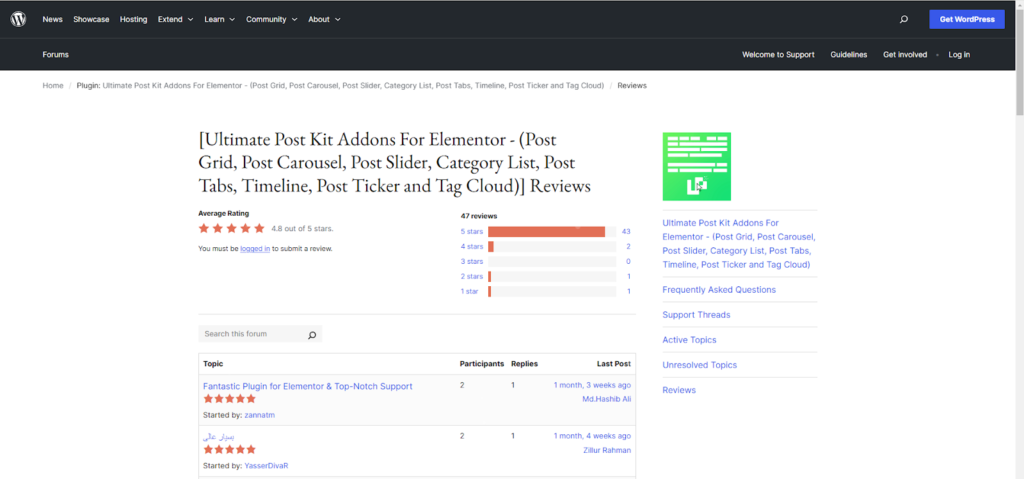This screenshot has width=1024, height=479.
Task: Open the Hosting menu item
Action: pyautogui.click(x=133, y=19)
